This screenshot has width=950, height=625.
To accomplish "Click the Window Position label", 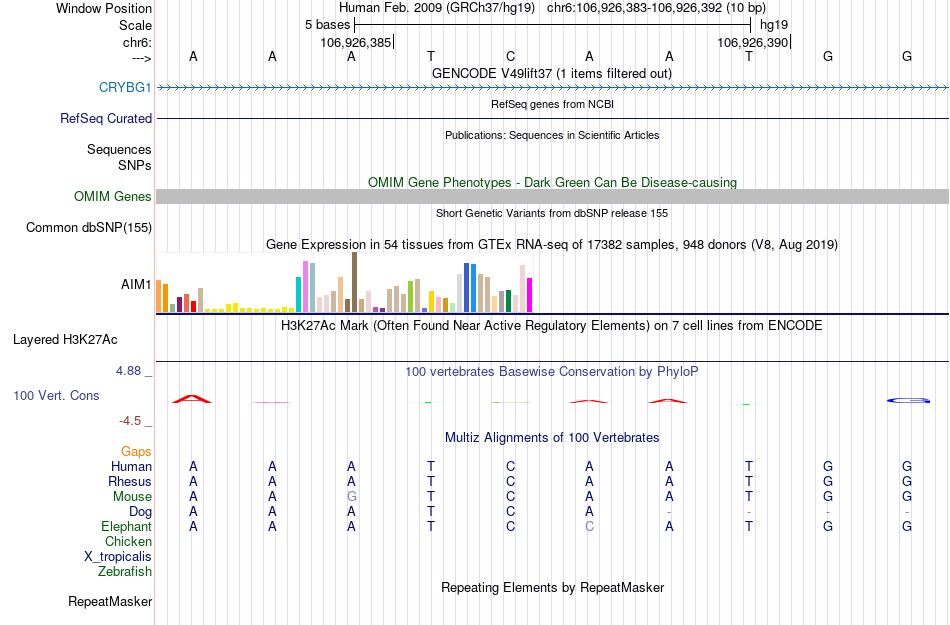I will [x=104, y=8].
